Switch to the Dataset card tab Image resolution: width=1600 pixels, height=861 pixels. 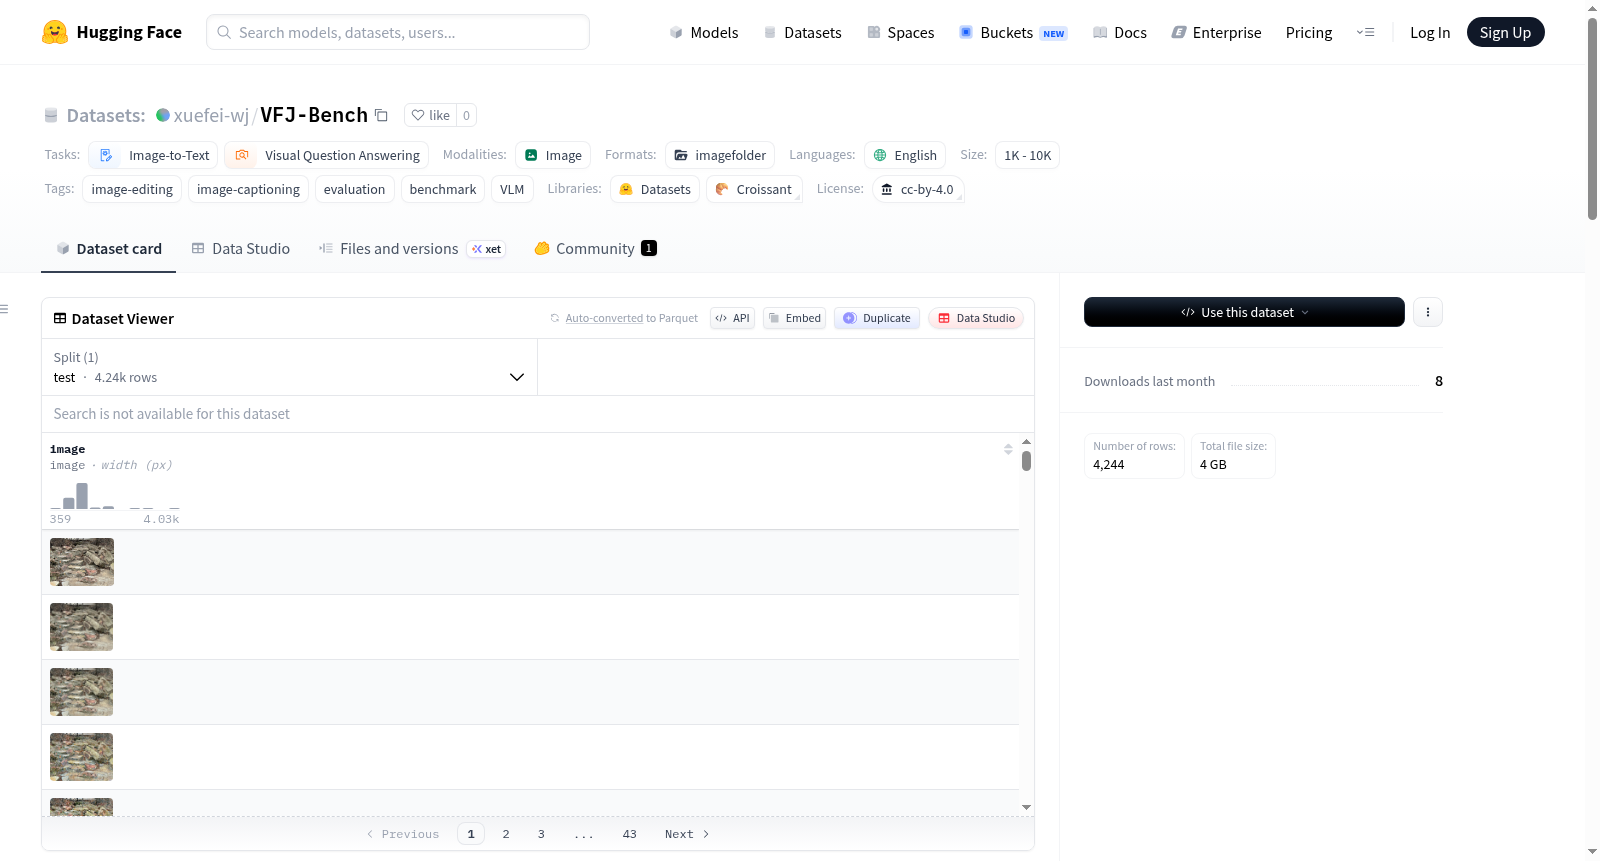click(x=109, y=248)
